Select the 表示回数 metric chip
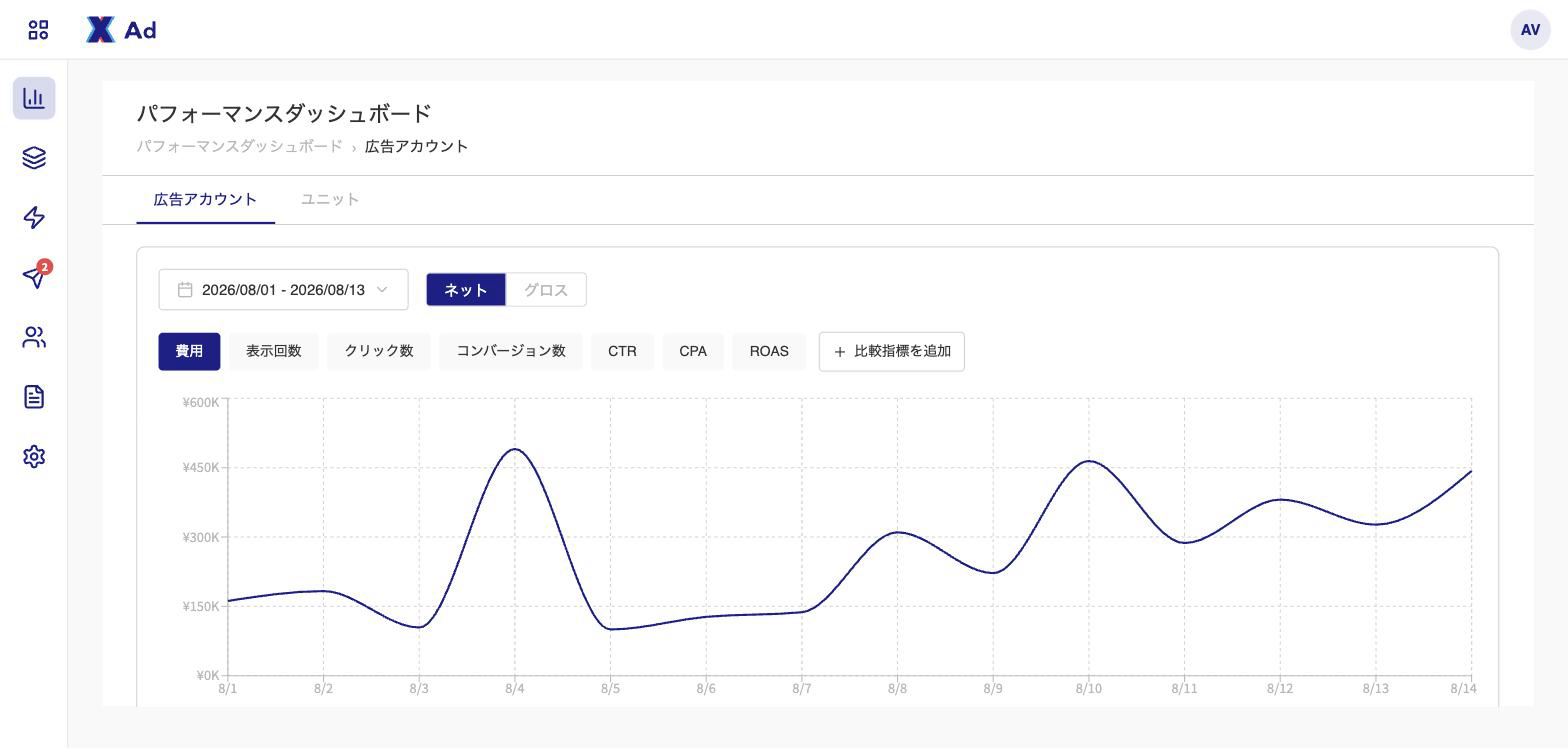Screen dimensions: 1568x749 point(274,351)
